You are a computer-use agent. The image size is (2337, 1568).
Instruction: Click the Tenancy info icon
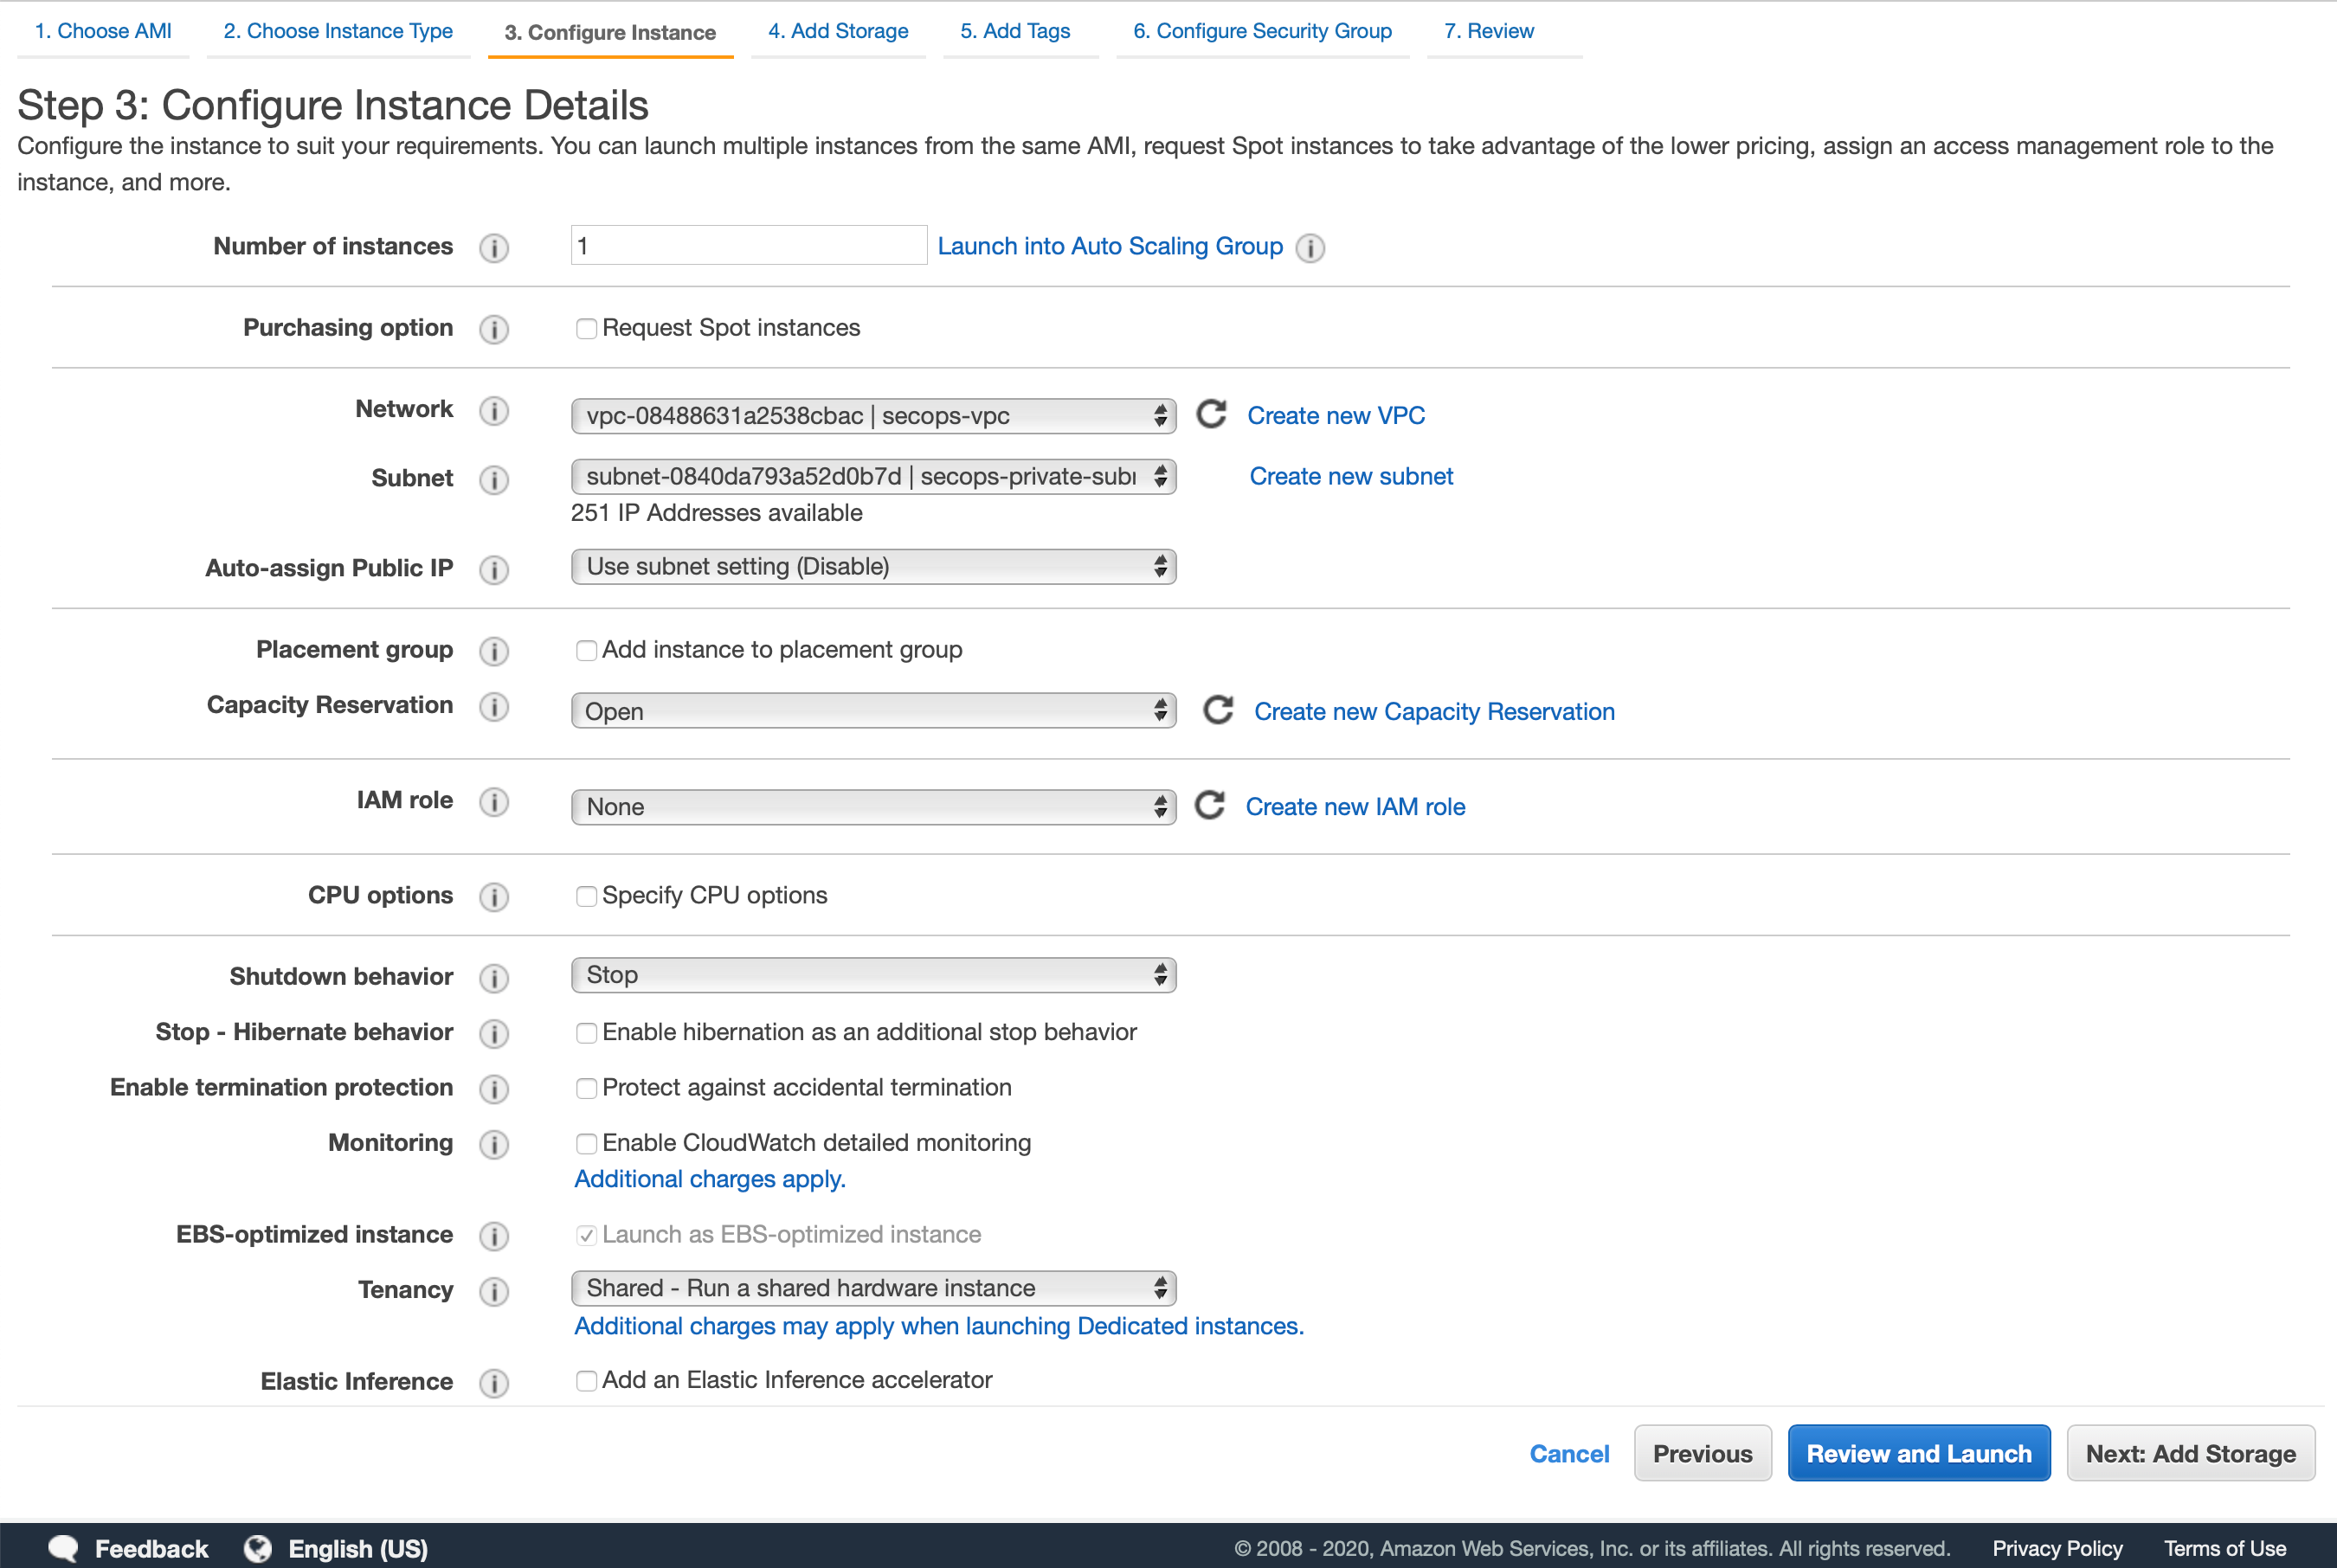(494, 1291)
